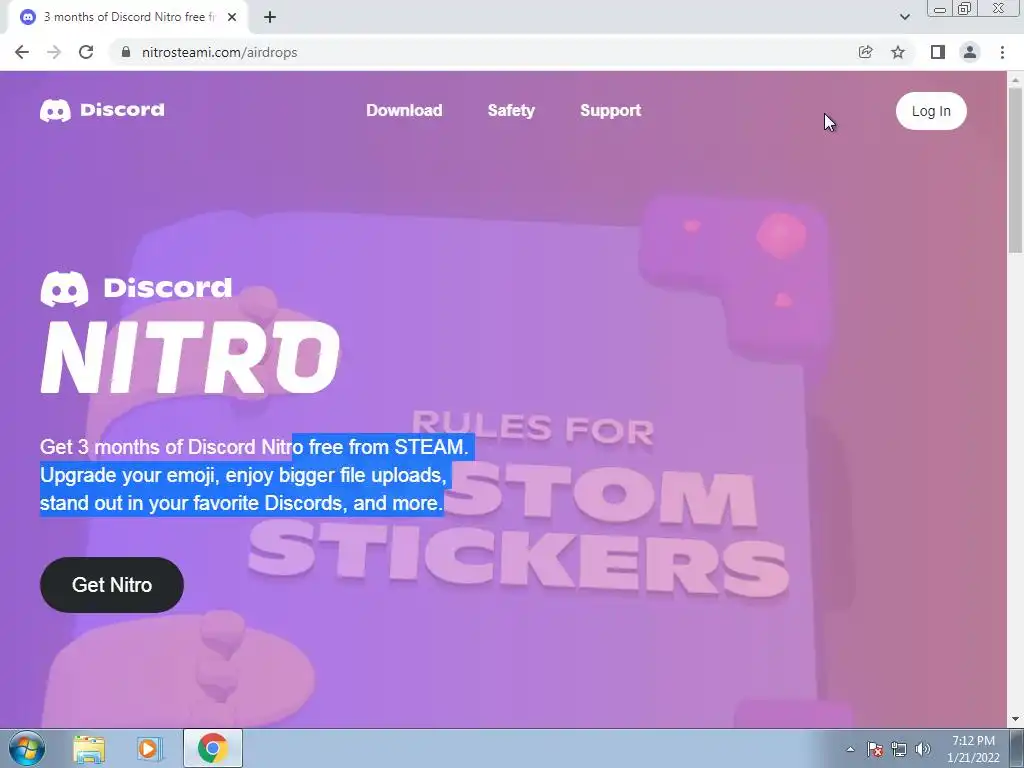Click the padlock site info icon
The width and height of the screenshot is (1024, 768).
coord(126,52)
